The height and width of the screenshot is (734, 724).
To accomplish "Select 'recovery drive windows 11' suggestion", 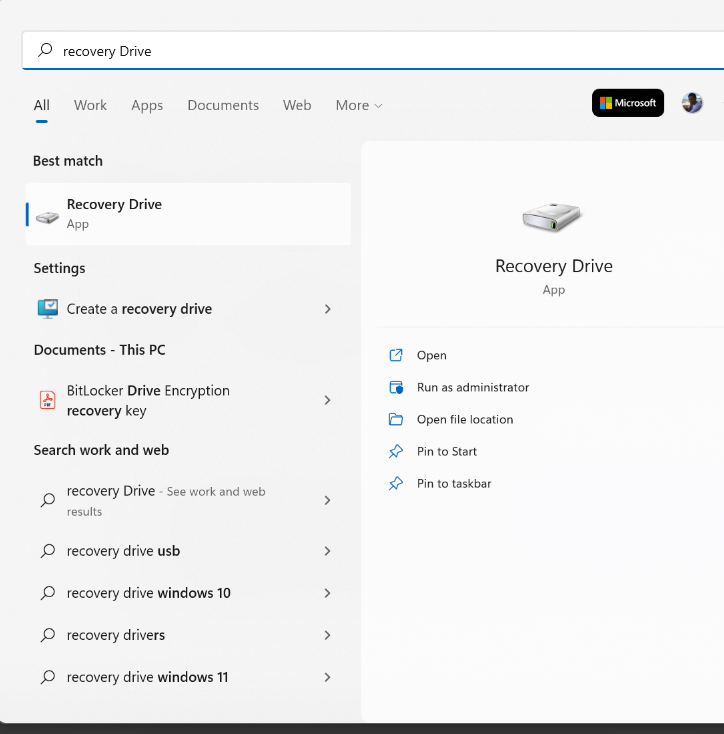I will tap(188, 677).
